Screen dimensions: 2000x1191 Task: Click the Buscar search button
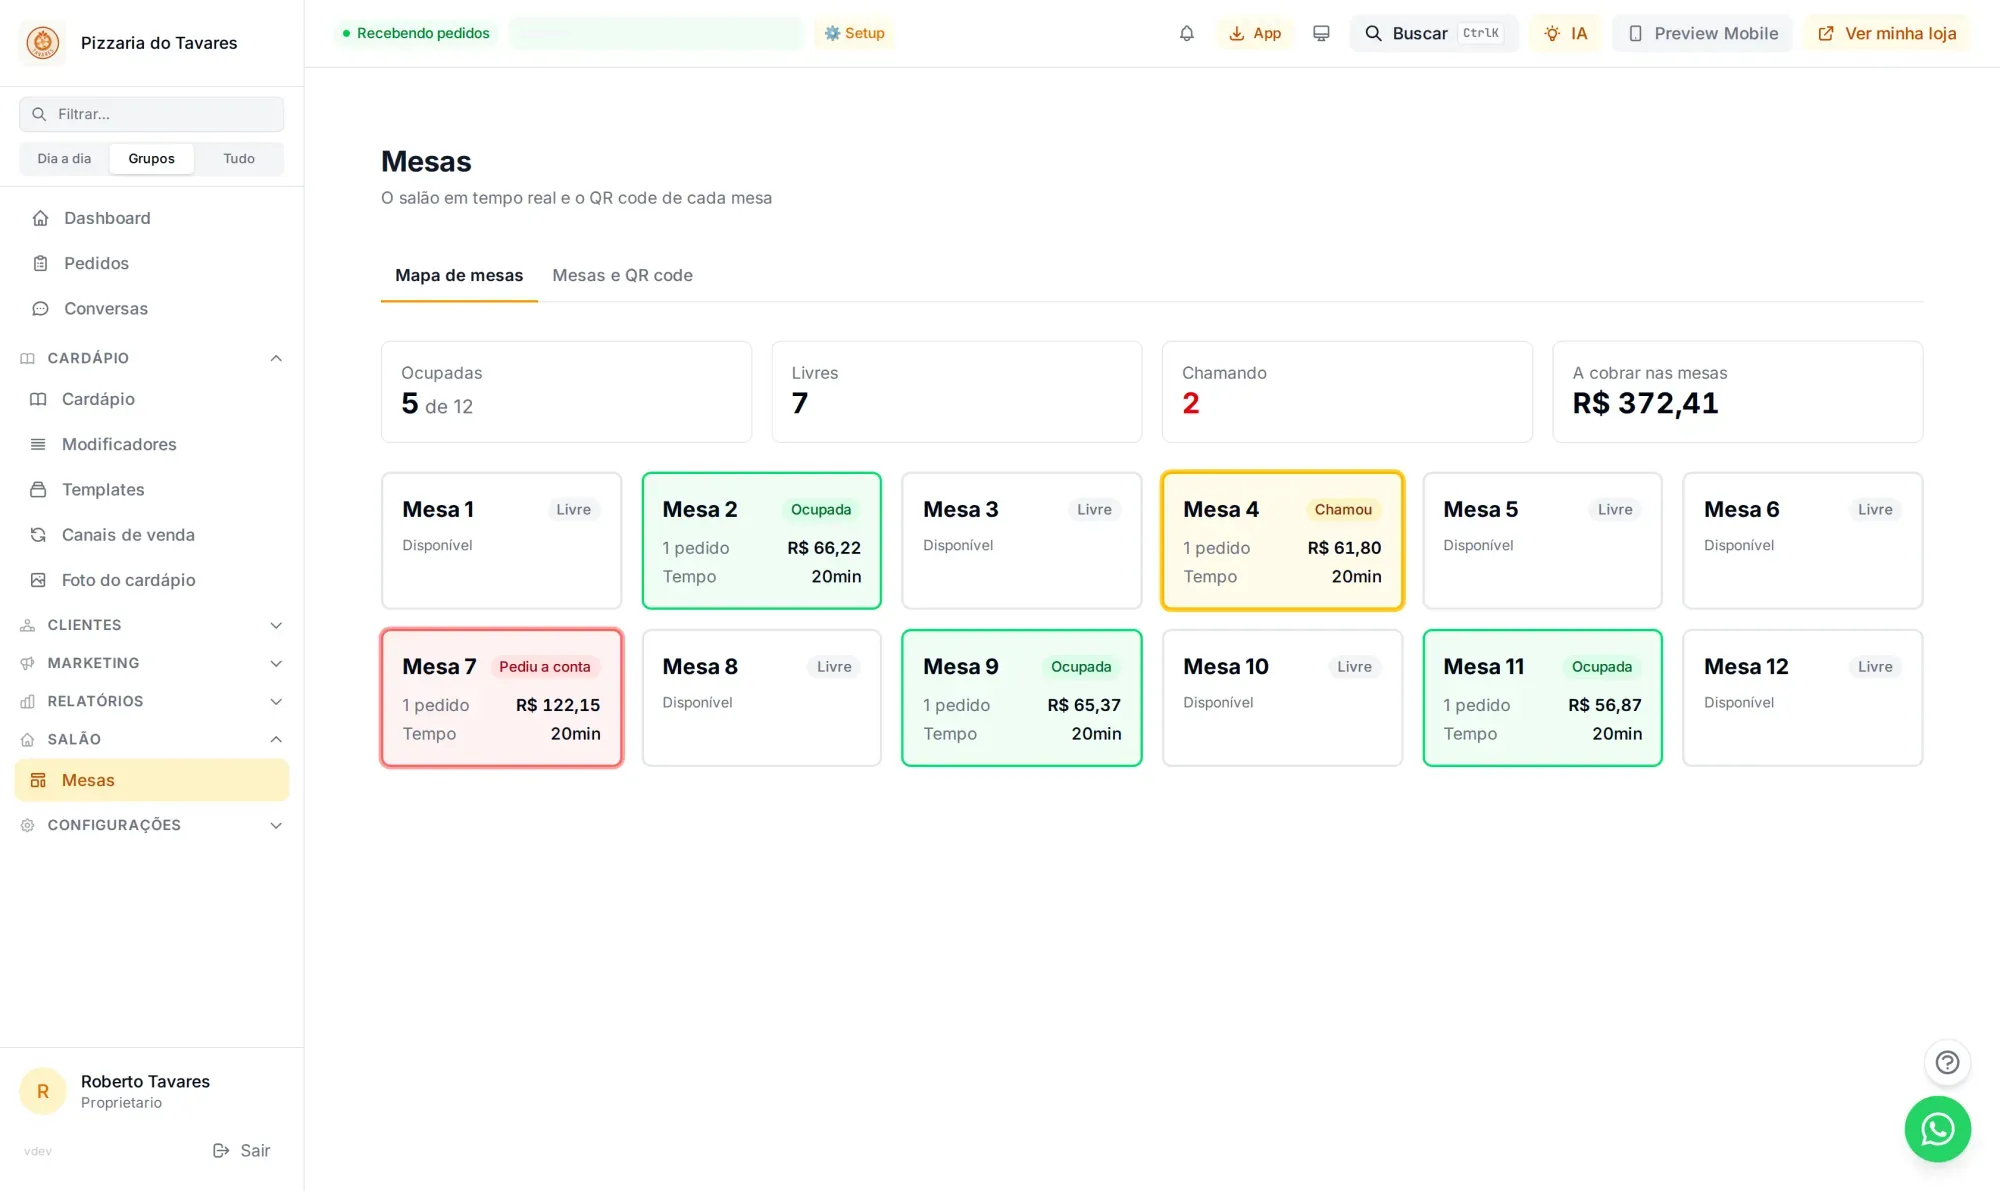tap(1433, 33)
